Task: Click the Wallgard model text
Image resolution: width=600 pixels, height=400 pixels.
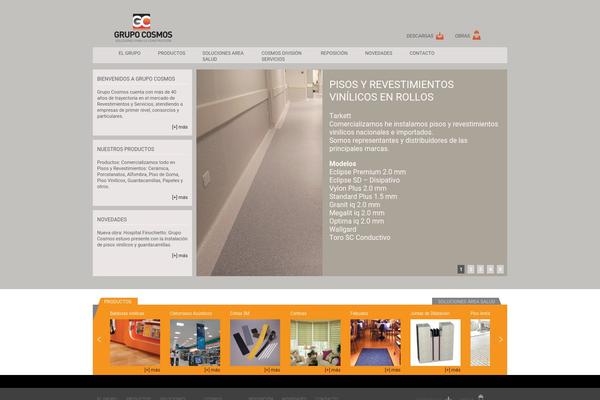Action: pos(342,230)
